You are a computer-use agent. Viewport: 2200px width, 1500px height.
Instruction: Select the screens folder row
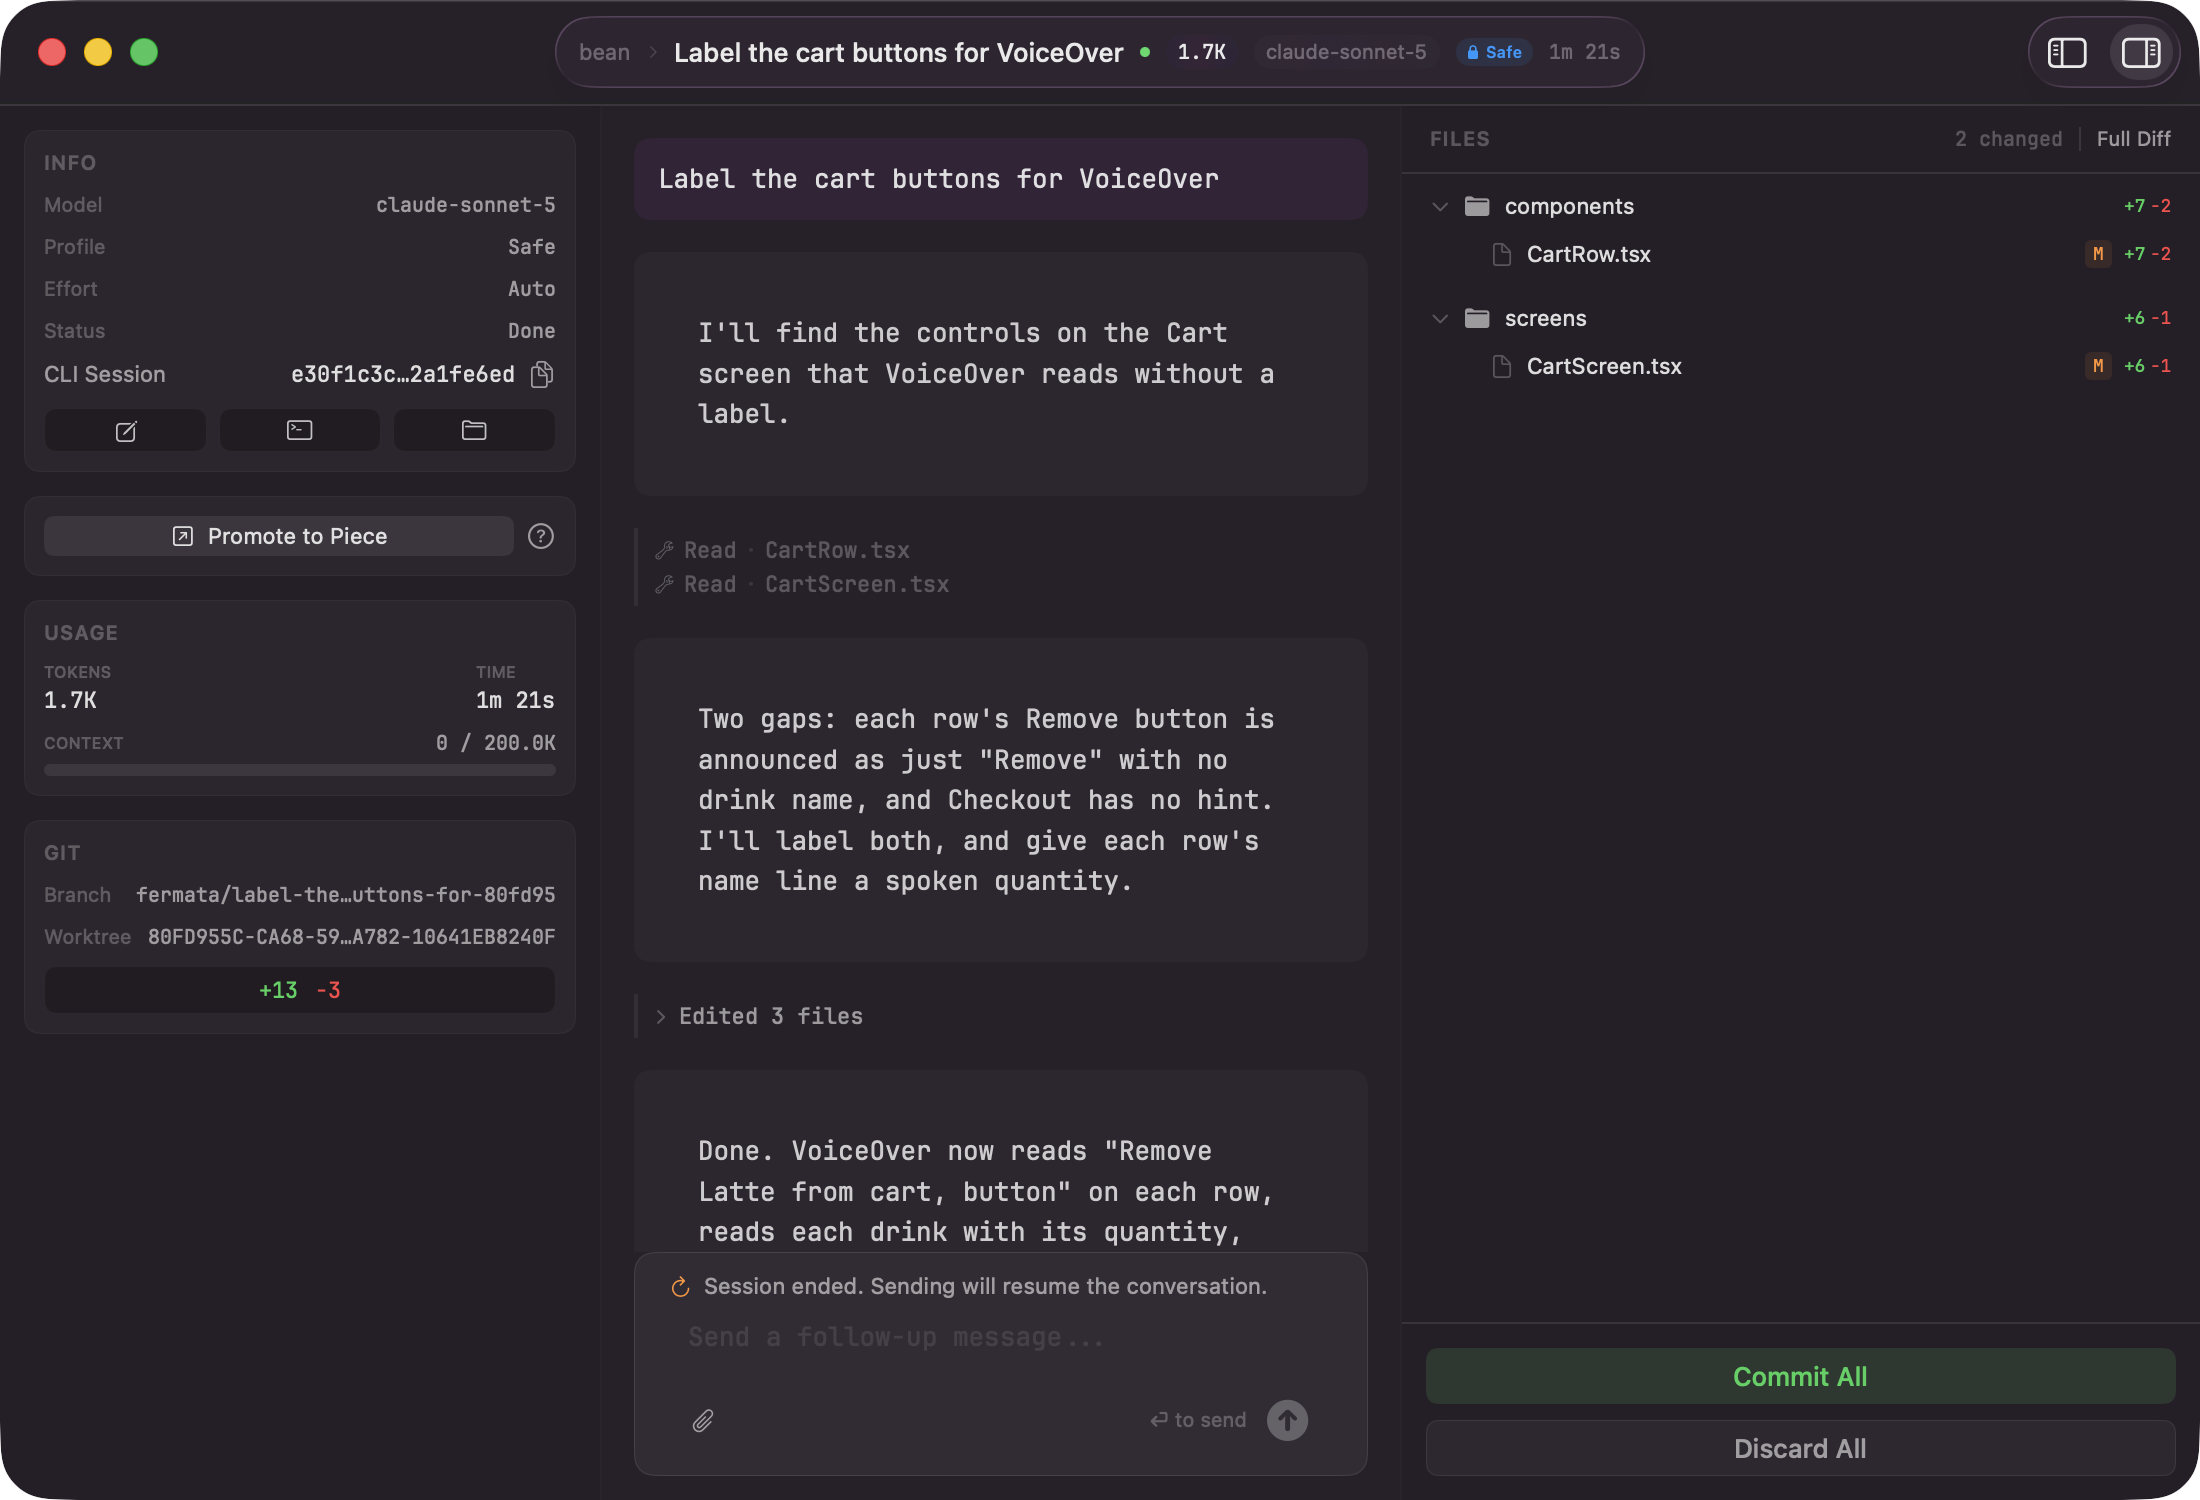tap(1800, 318)
